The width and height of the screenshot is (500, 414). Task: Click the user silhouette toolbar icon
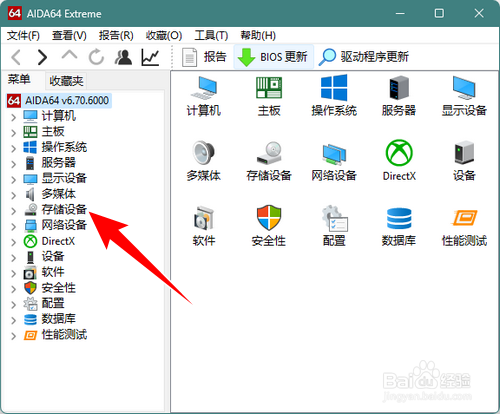tap(123, 57)
